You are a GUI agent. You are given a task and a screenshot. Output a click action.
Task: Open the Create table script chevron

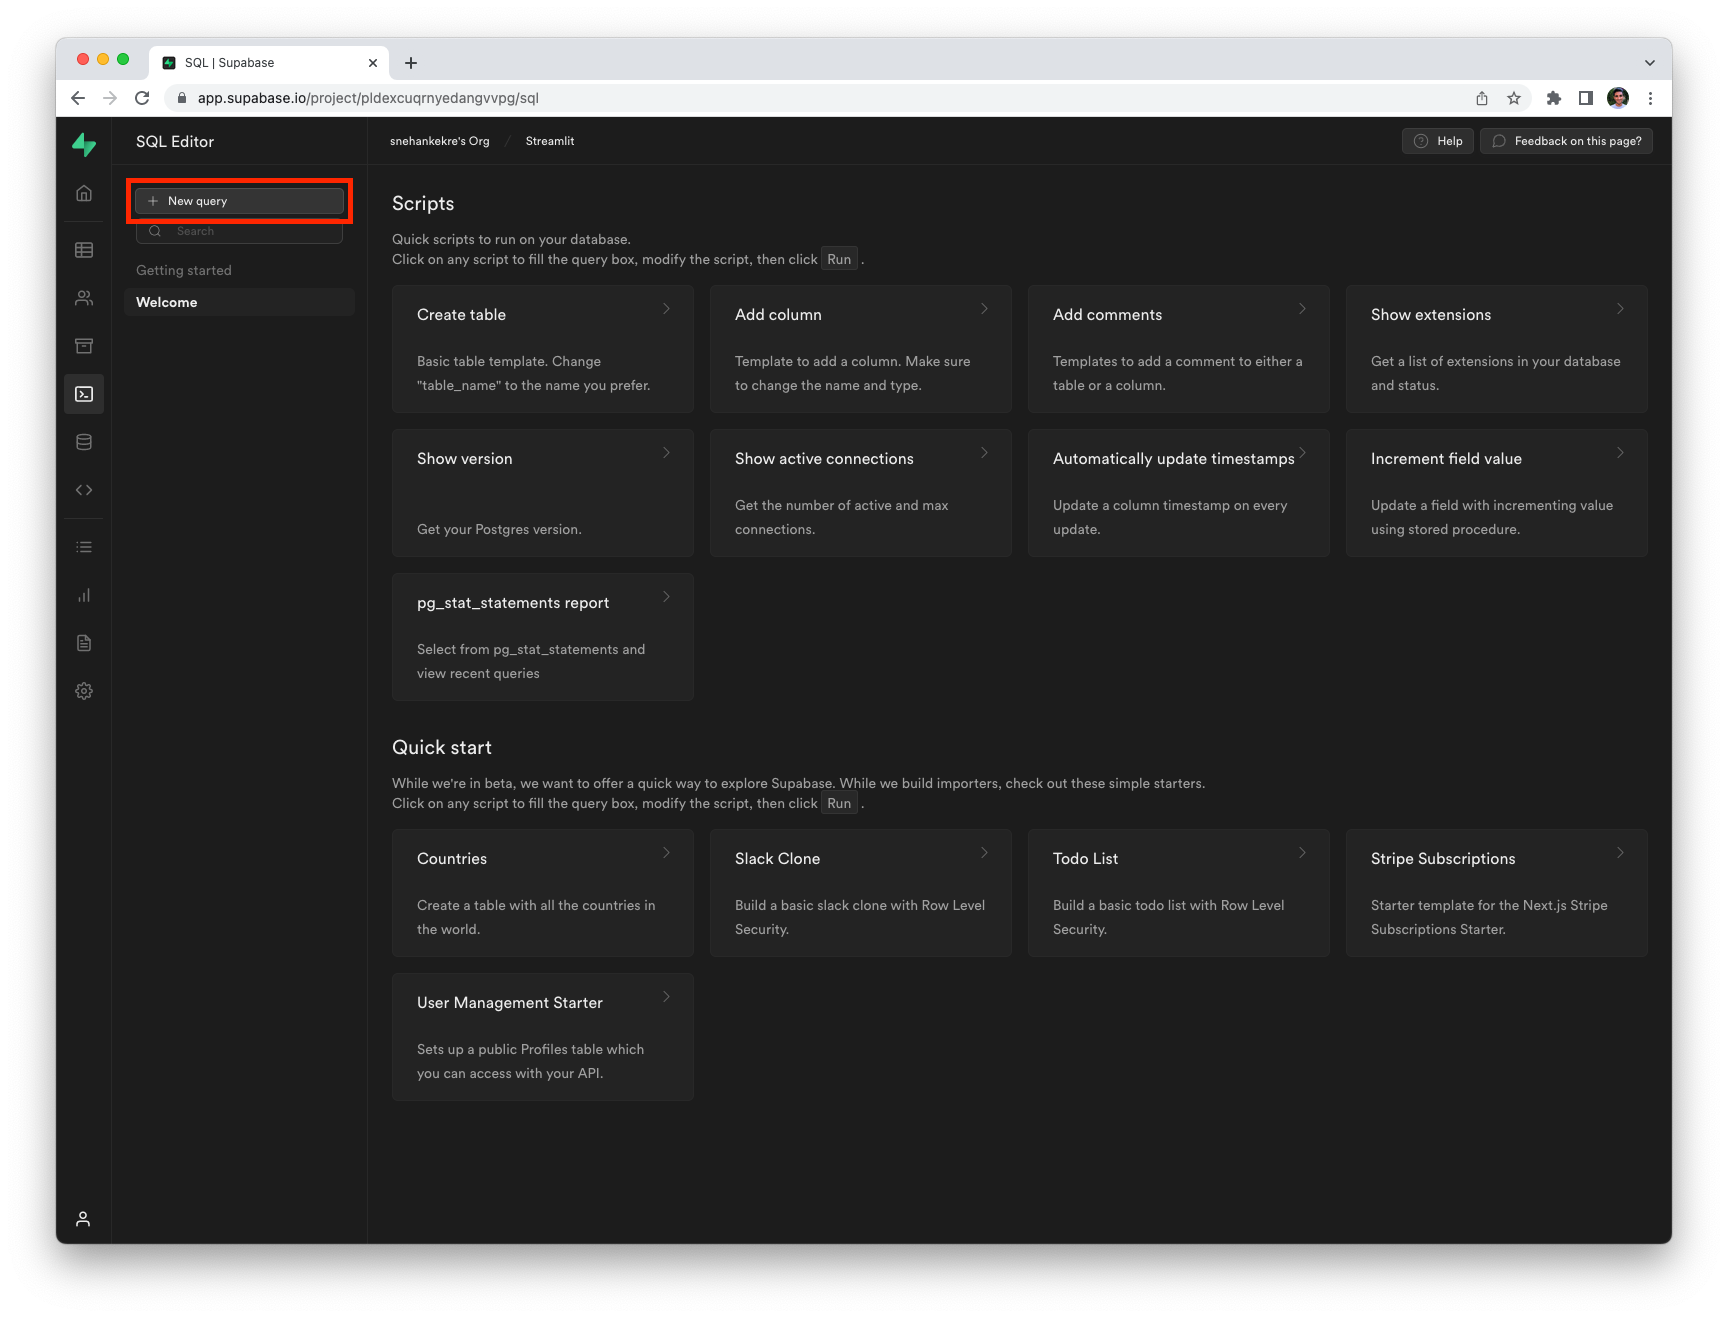pyautogui.click(x=667, y=309)
